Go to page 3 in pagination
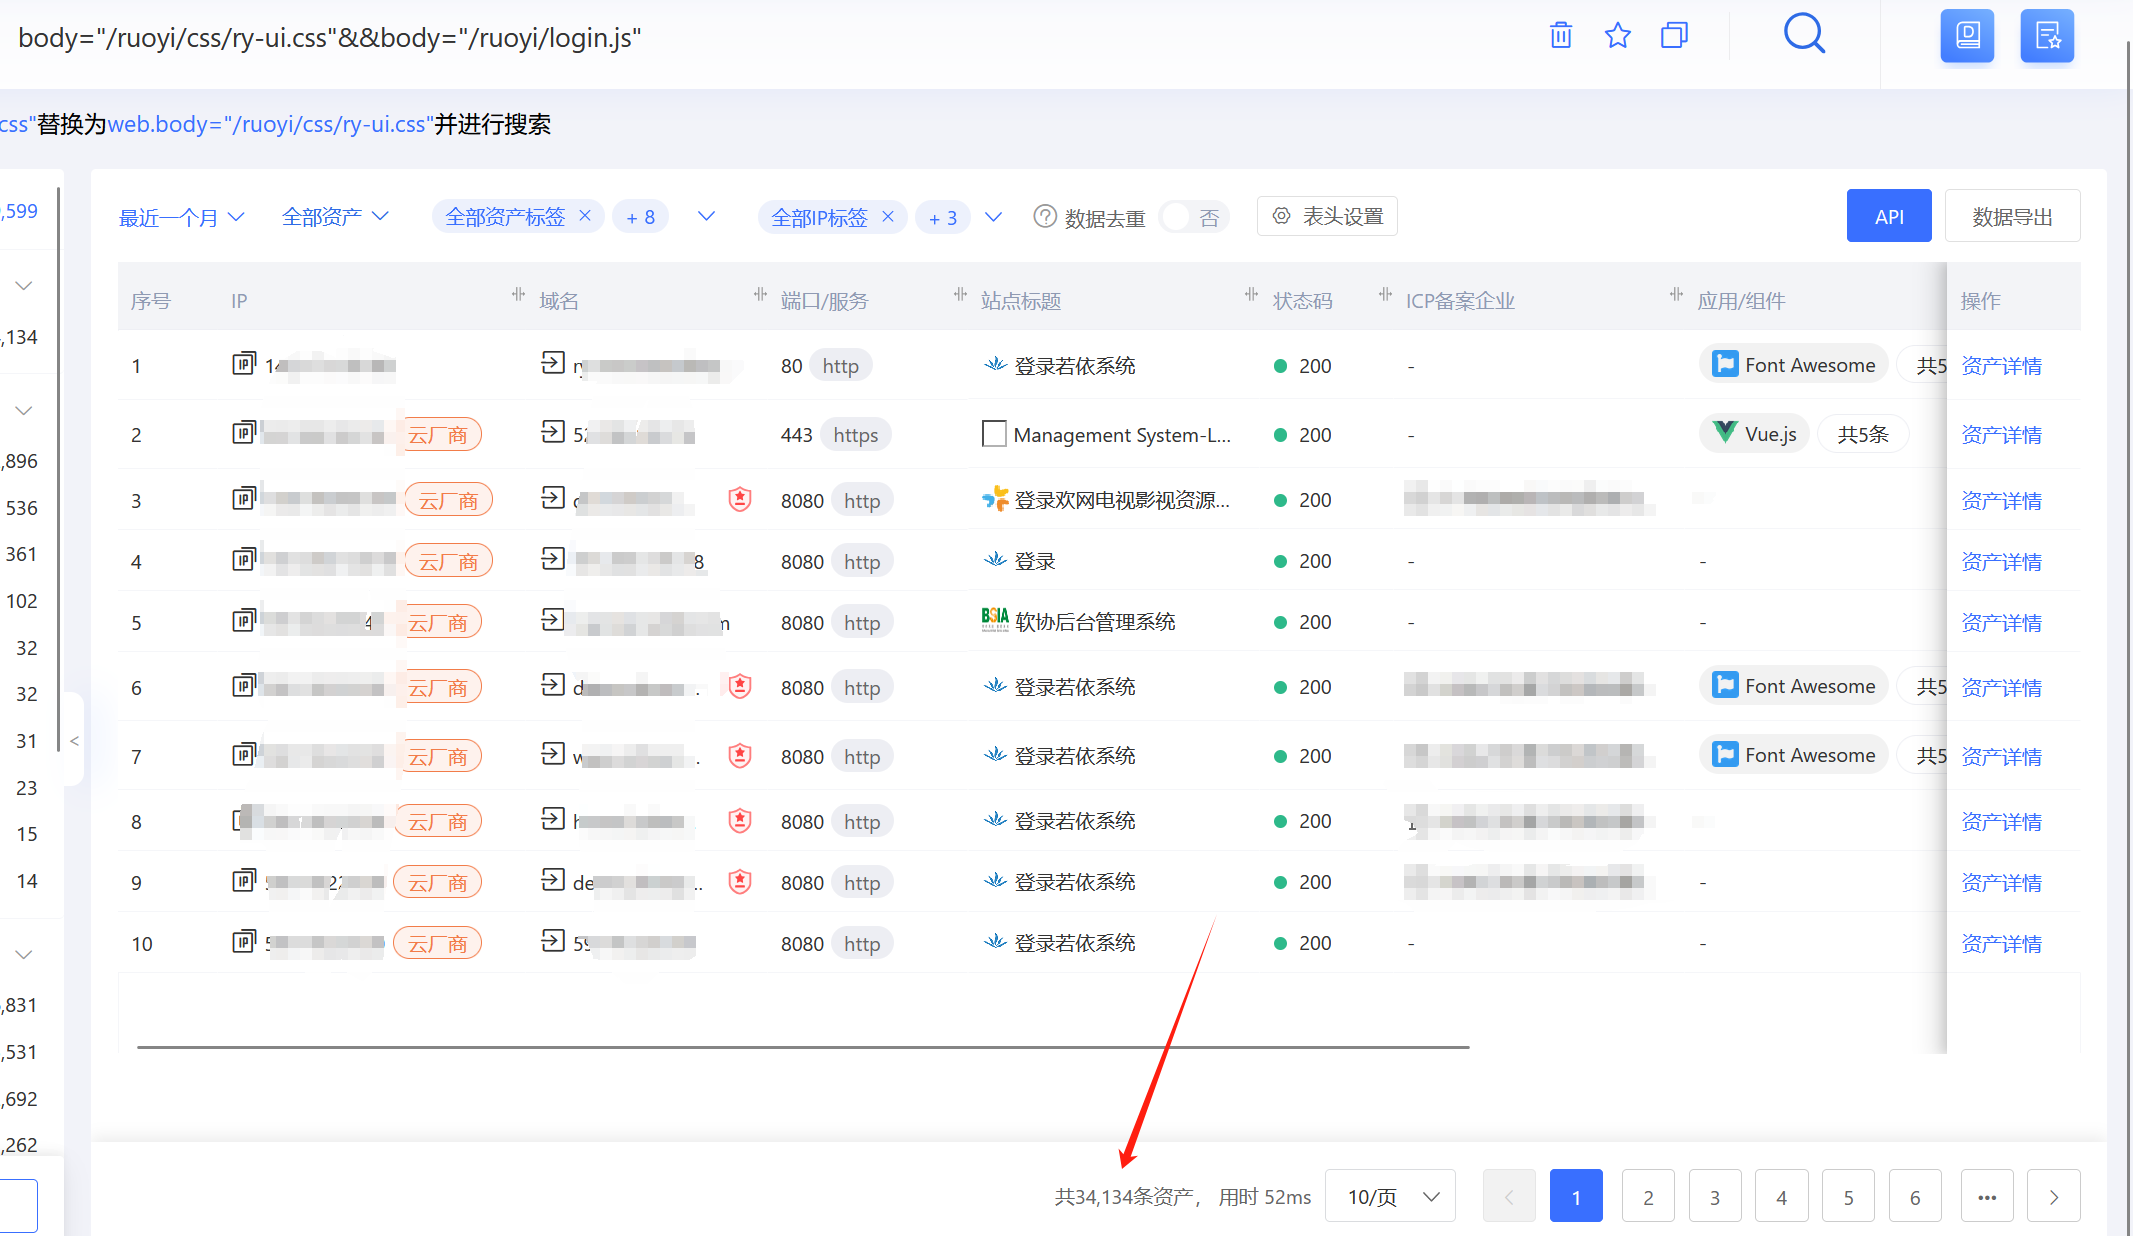 pos(1714,1196)
